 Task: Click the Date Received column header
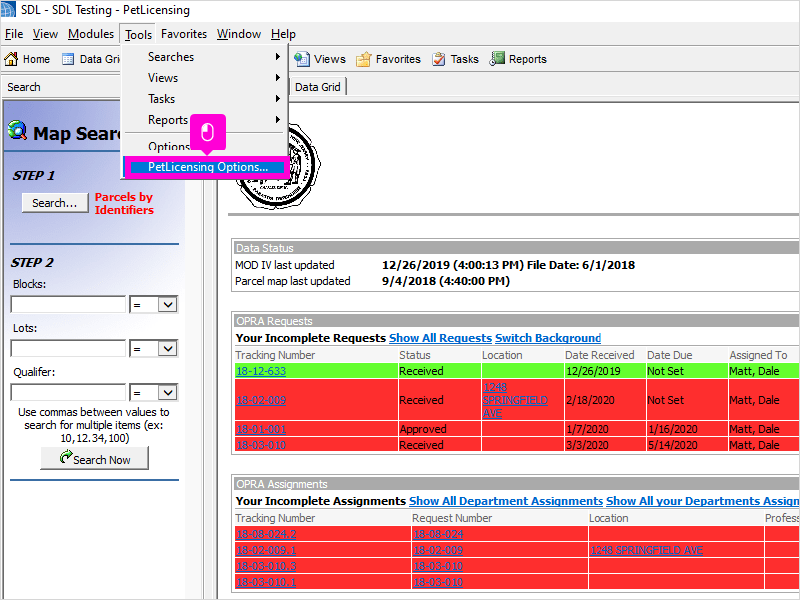pos(599,355)
